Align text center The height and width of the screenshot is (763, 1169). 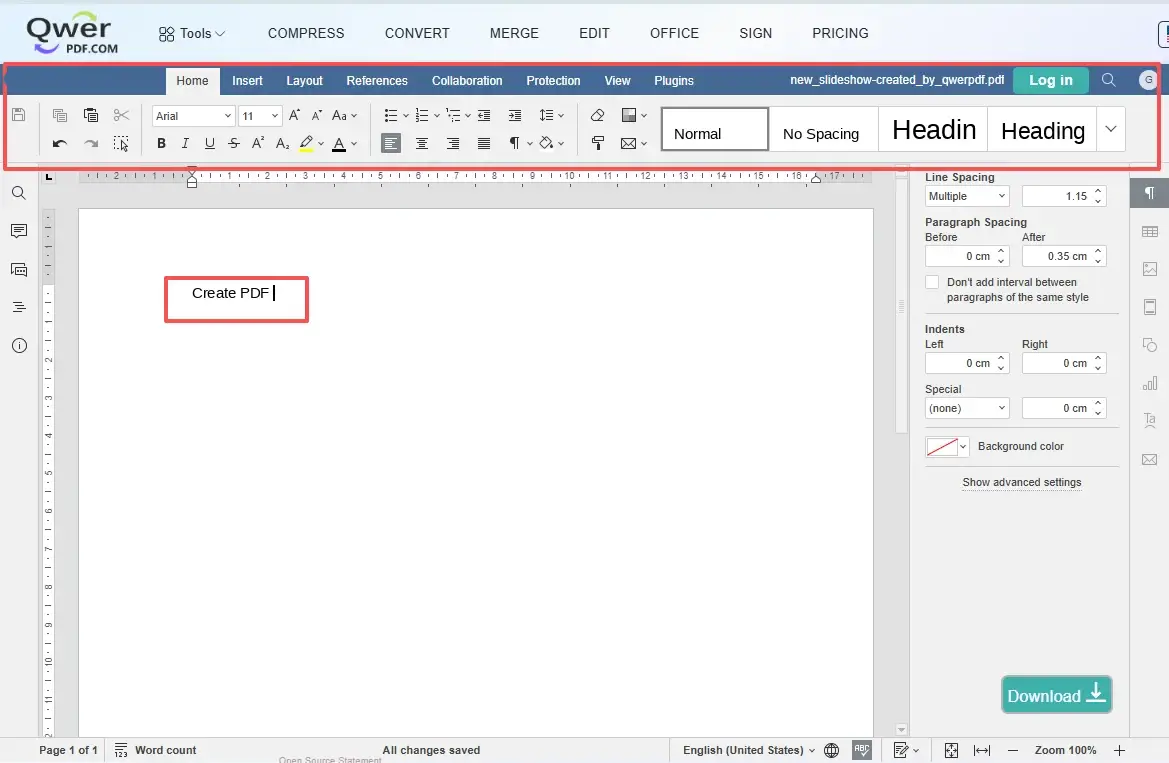click(x=422, y=143)
